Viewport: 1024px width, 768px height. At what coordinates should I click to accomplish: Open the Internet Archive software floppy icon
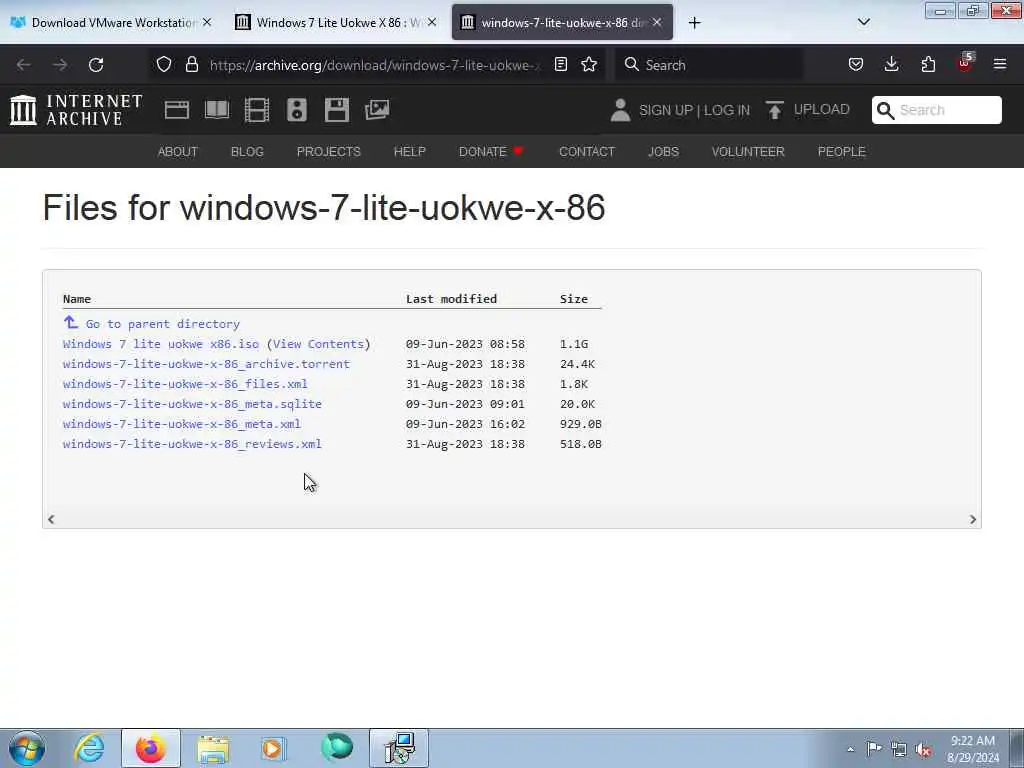[336, 110]
